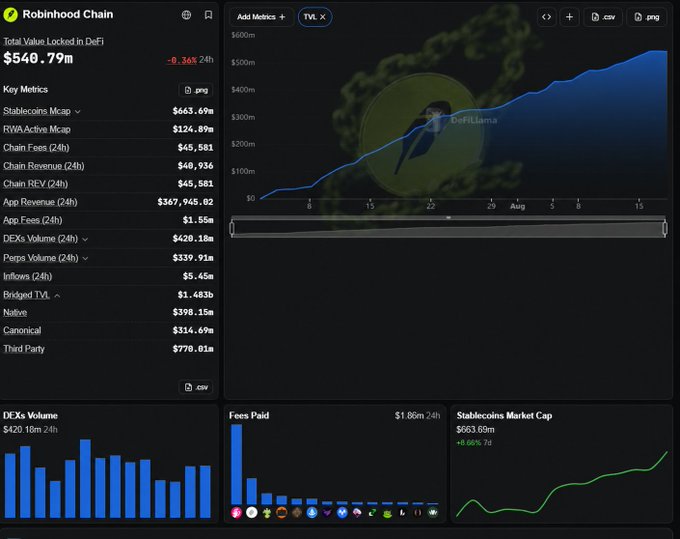The width and height of the screenshot is (680, 539).
Task: Click the Aug label on chart axis
Action: click(517, 206)
